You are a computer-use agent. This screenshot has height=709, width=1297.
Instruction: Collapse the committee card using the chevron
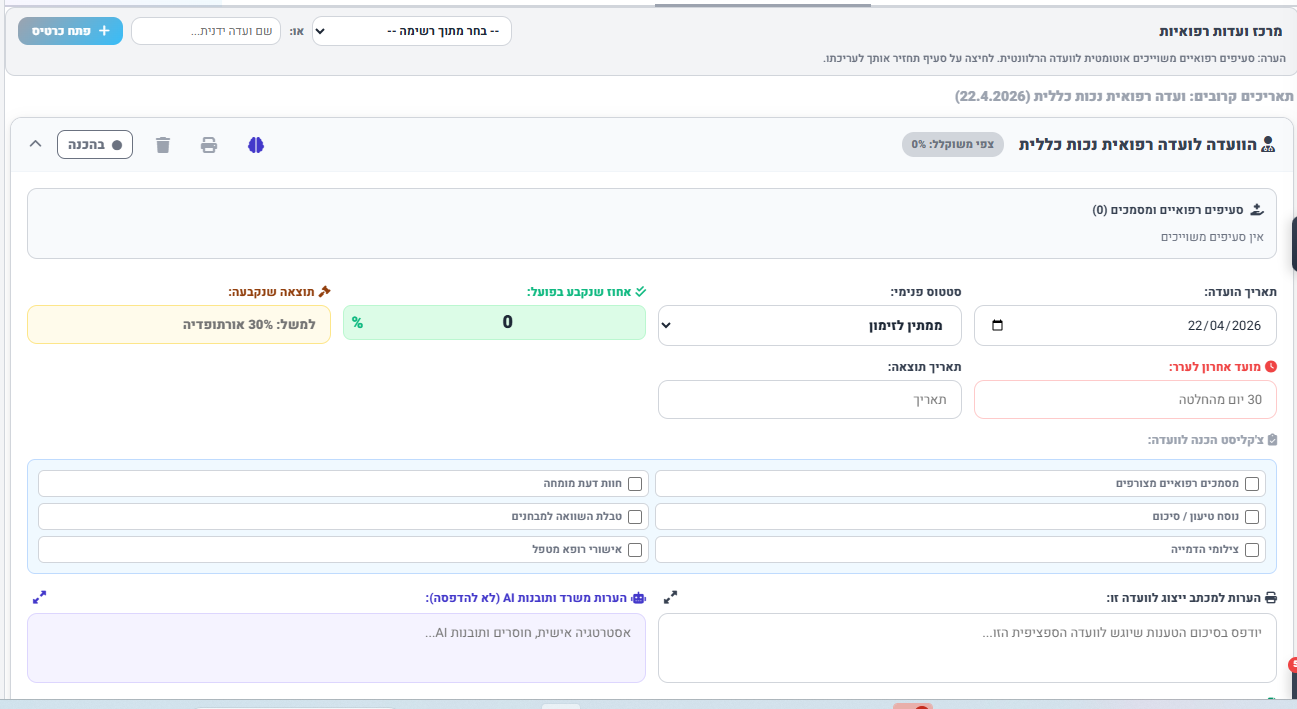click(x=35, y=144)
